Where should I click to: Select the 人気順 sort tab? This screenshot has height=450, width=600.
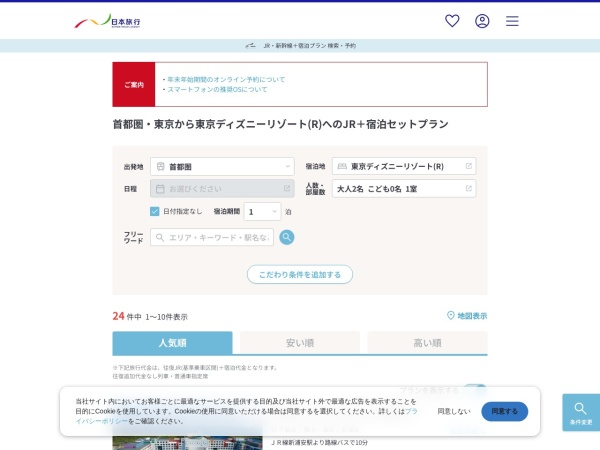[x=173, y=343]
